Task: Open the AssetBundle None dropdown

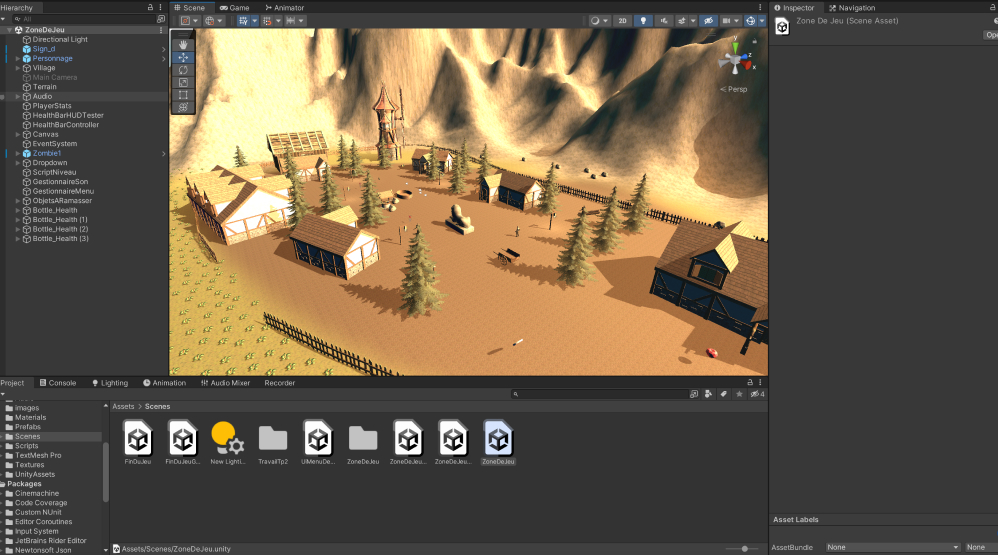Action: point(892,547)
